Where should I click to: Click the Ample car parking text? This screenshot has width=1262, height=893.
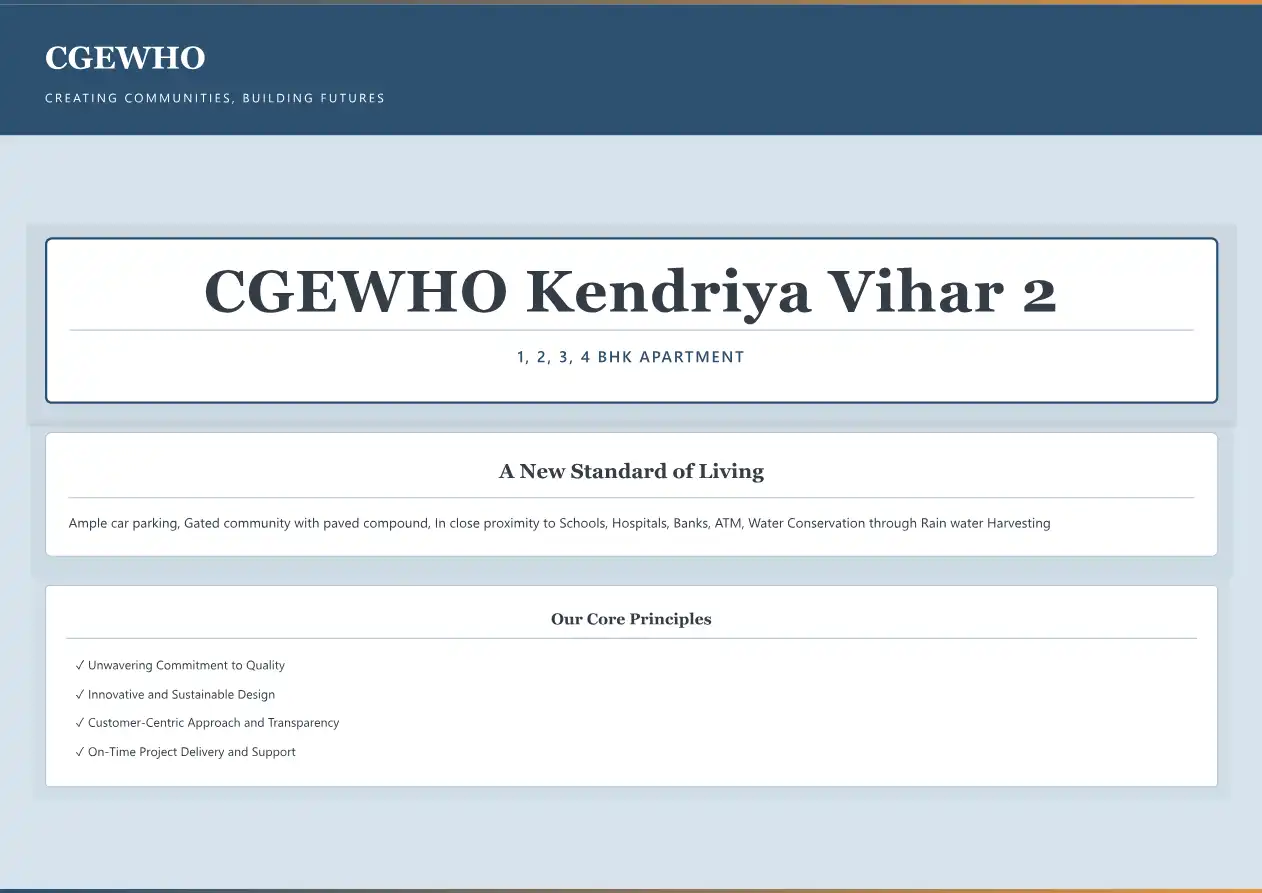(x=122, y=523)
